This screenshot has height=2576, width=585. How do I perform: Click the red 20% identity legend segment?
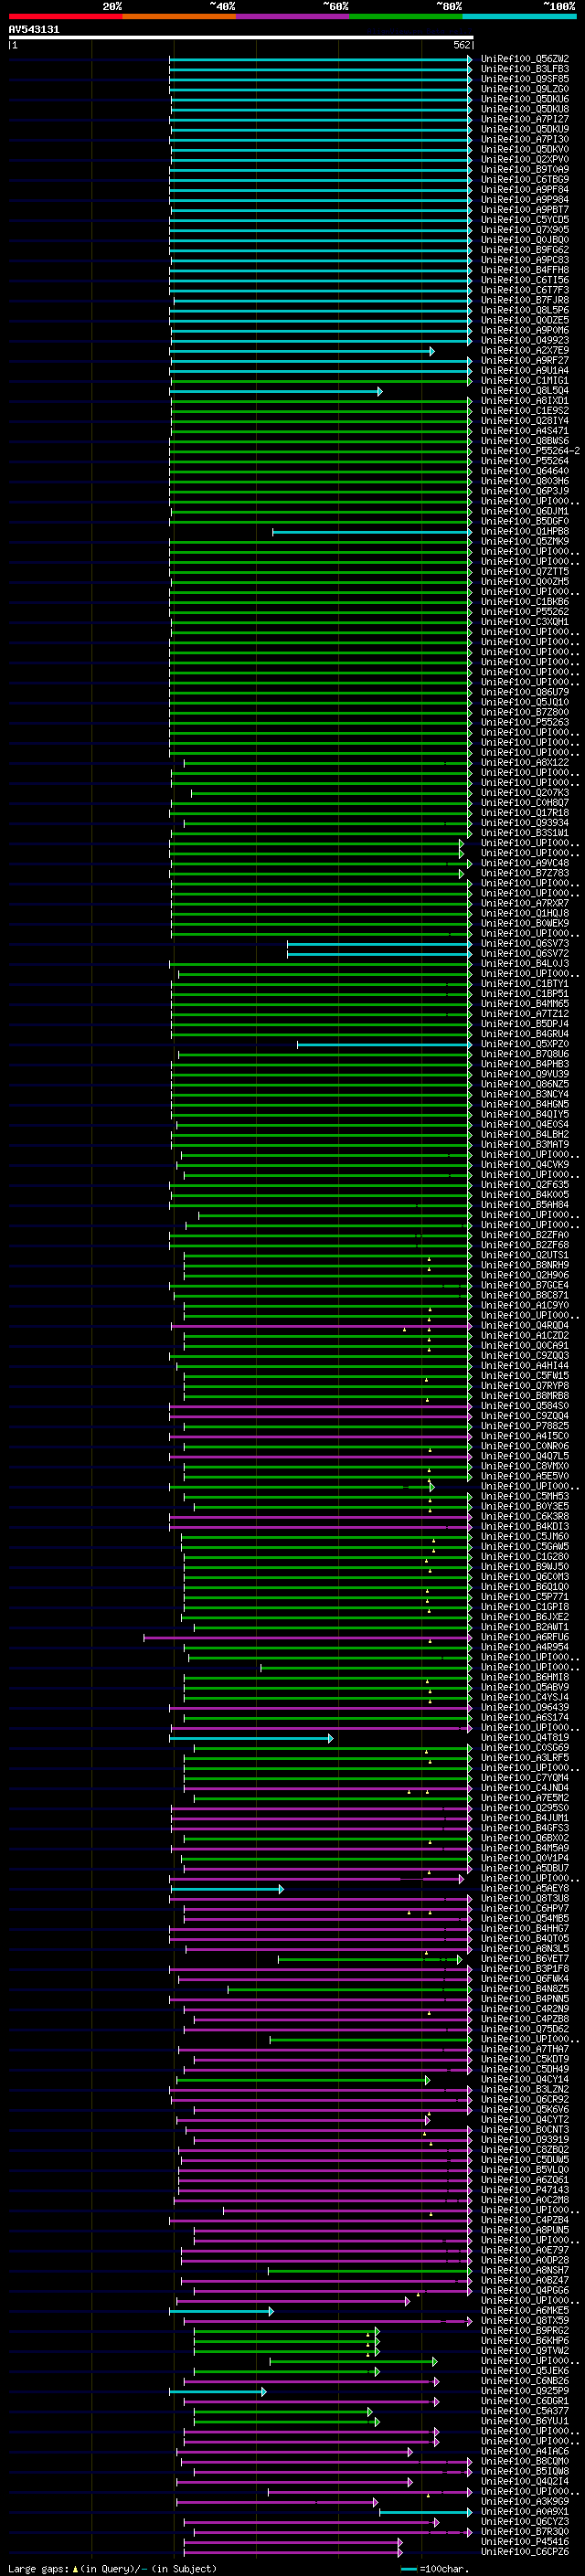click(65, 16)
